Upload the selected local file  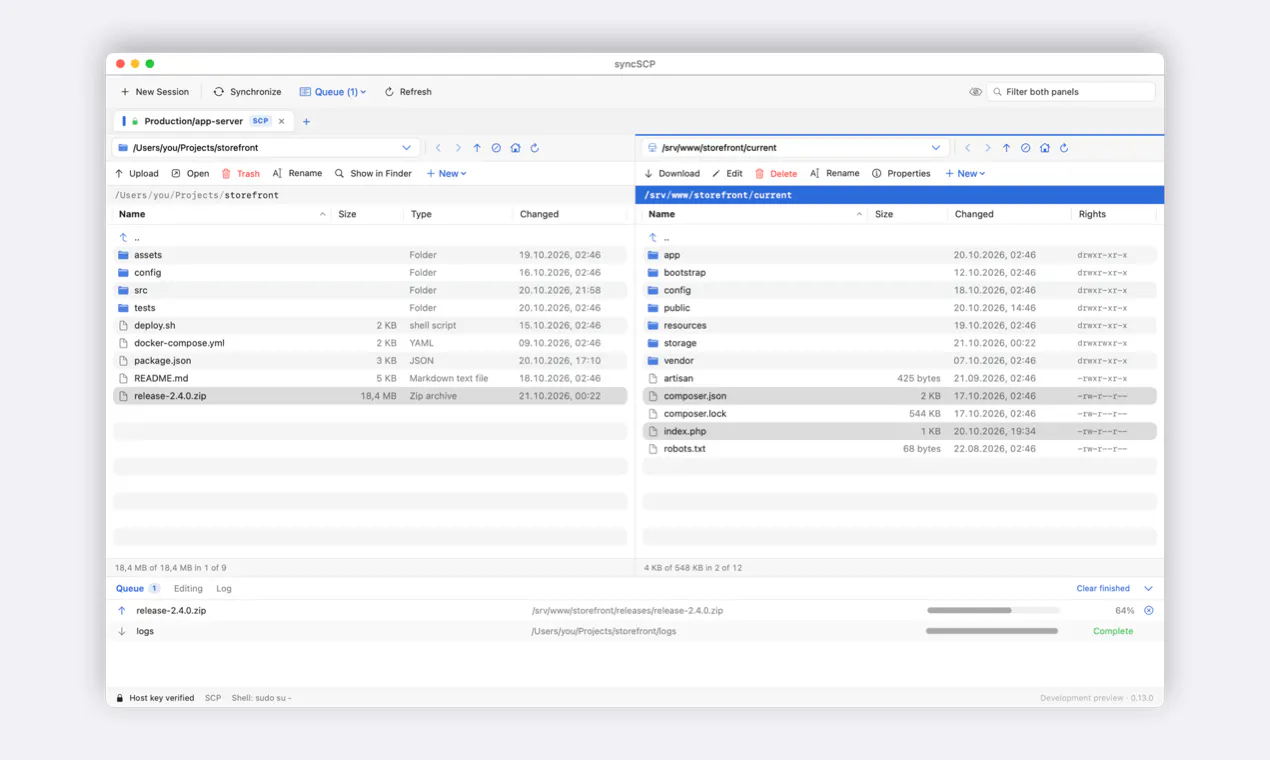[x=137, y=174]
